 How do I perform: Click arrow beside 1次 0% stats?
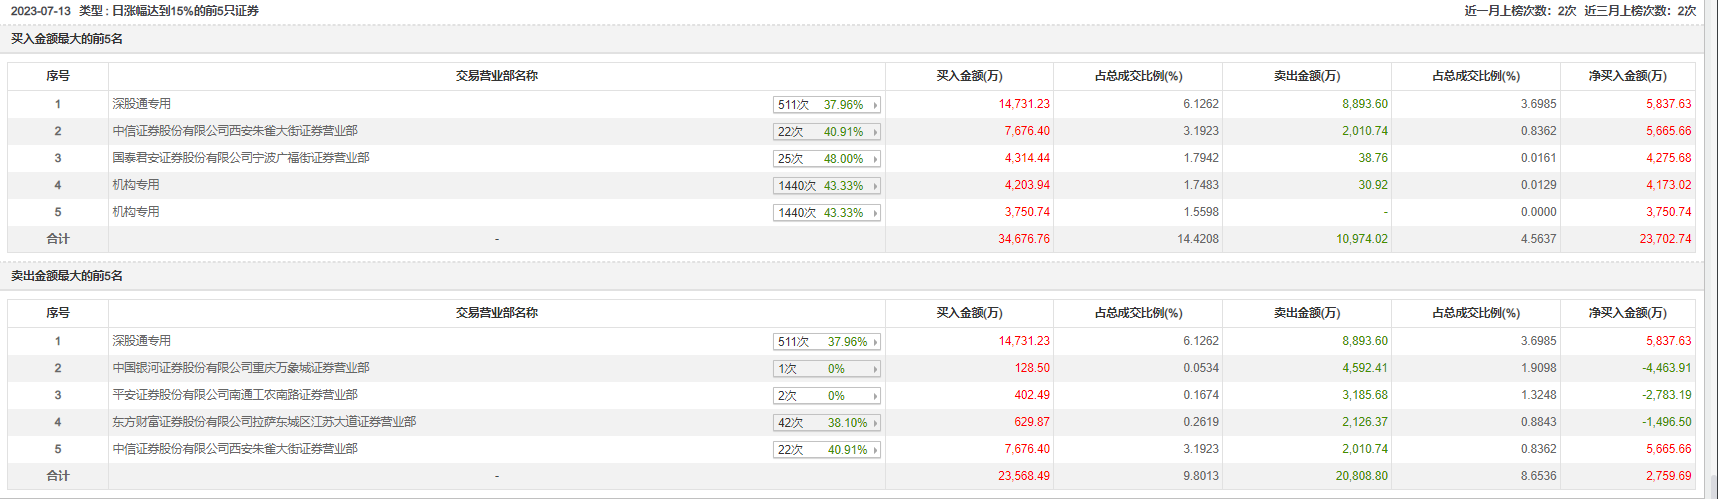click(875, 369)
